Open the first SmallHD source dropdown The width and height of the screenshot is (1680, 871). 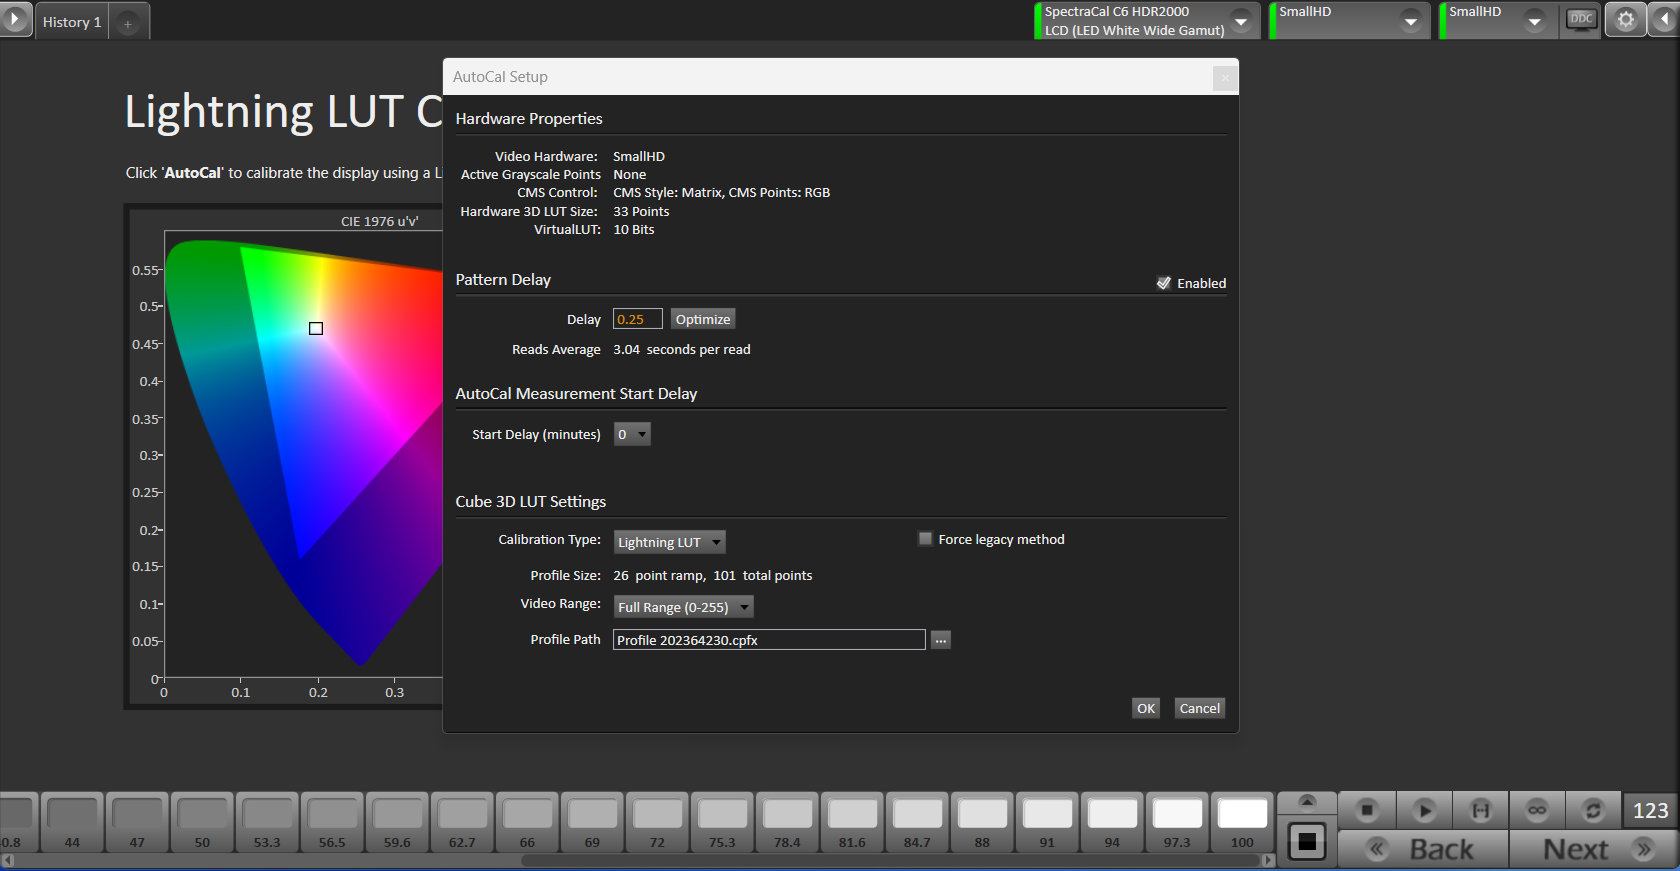[x=1410, y=21]
